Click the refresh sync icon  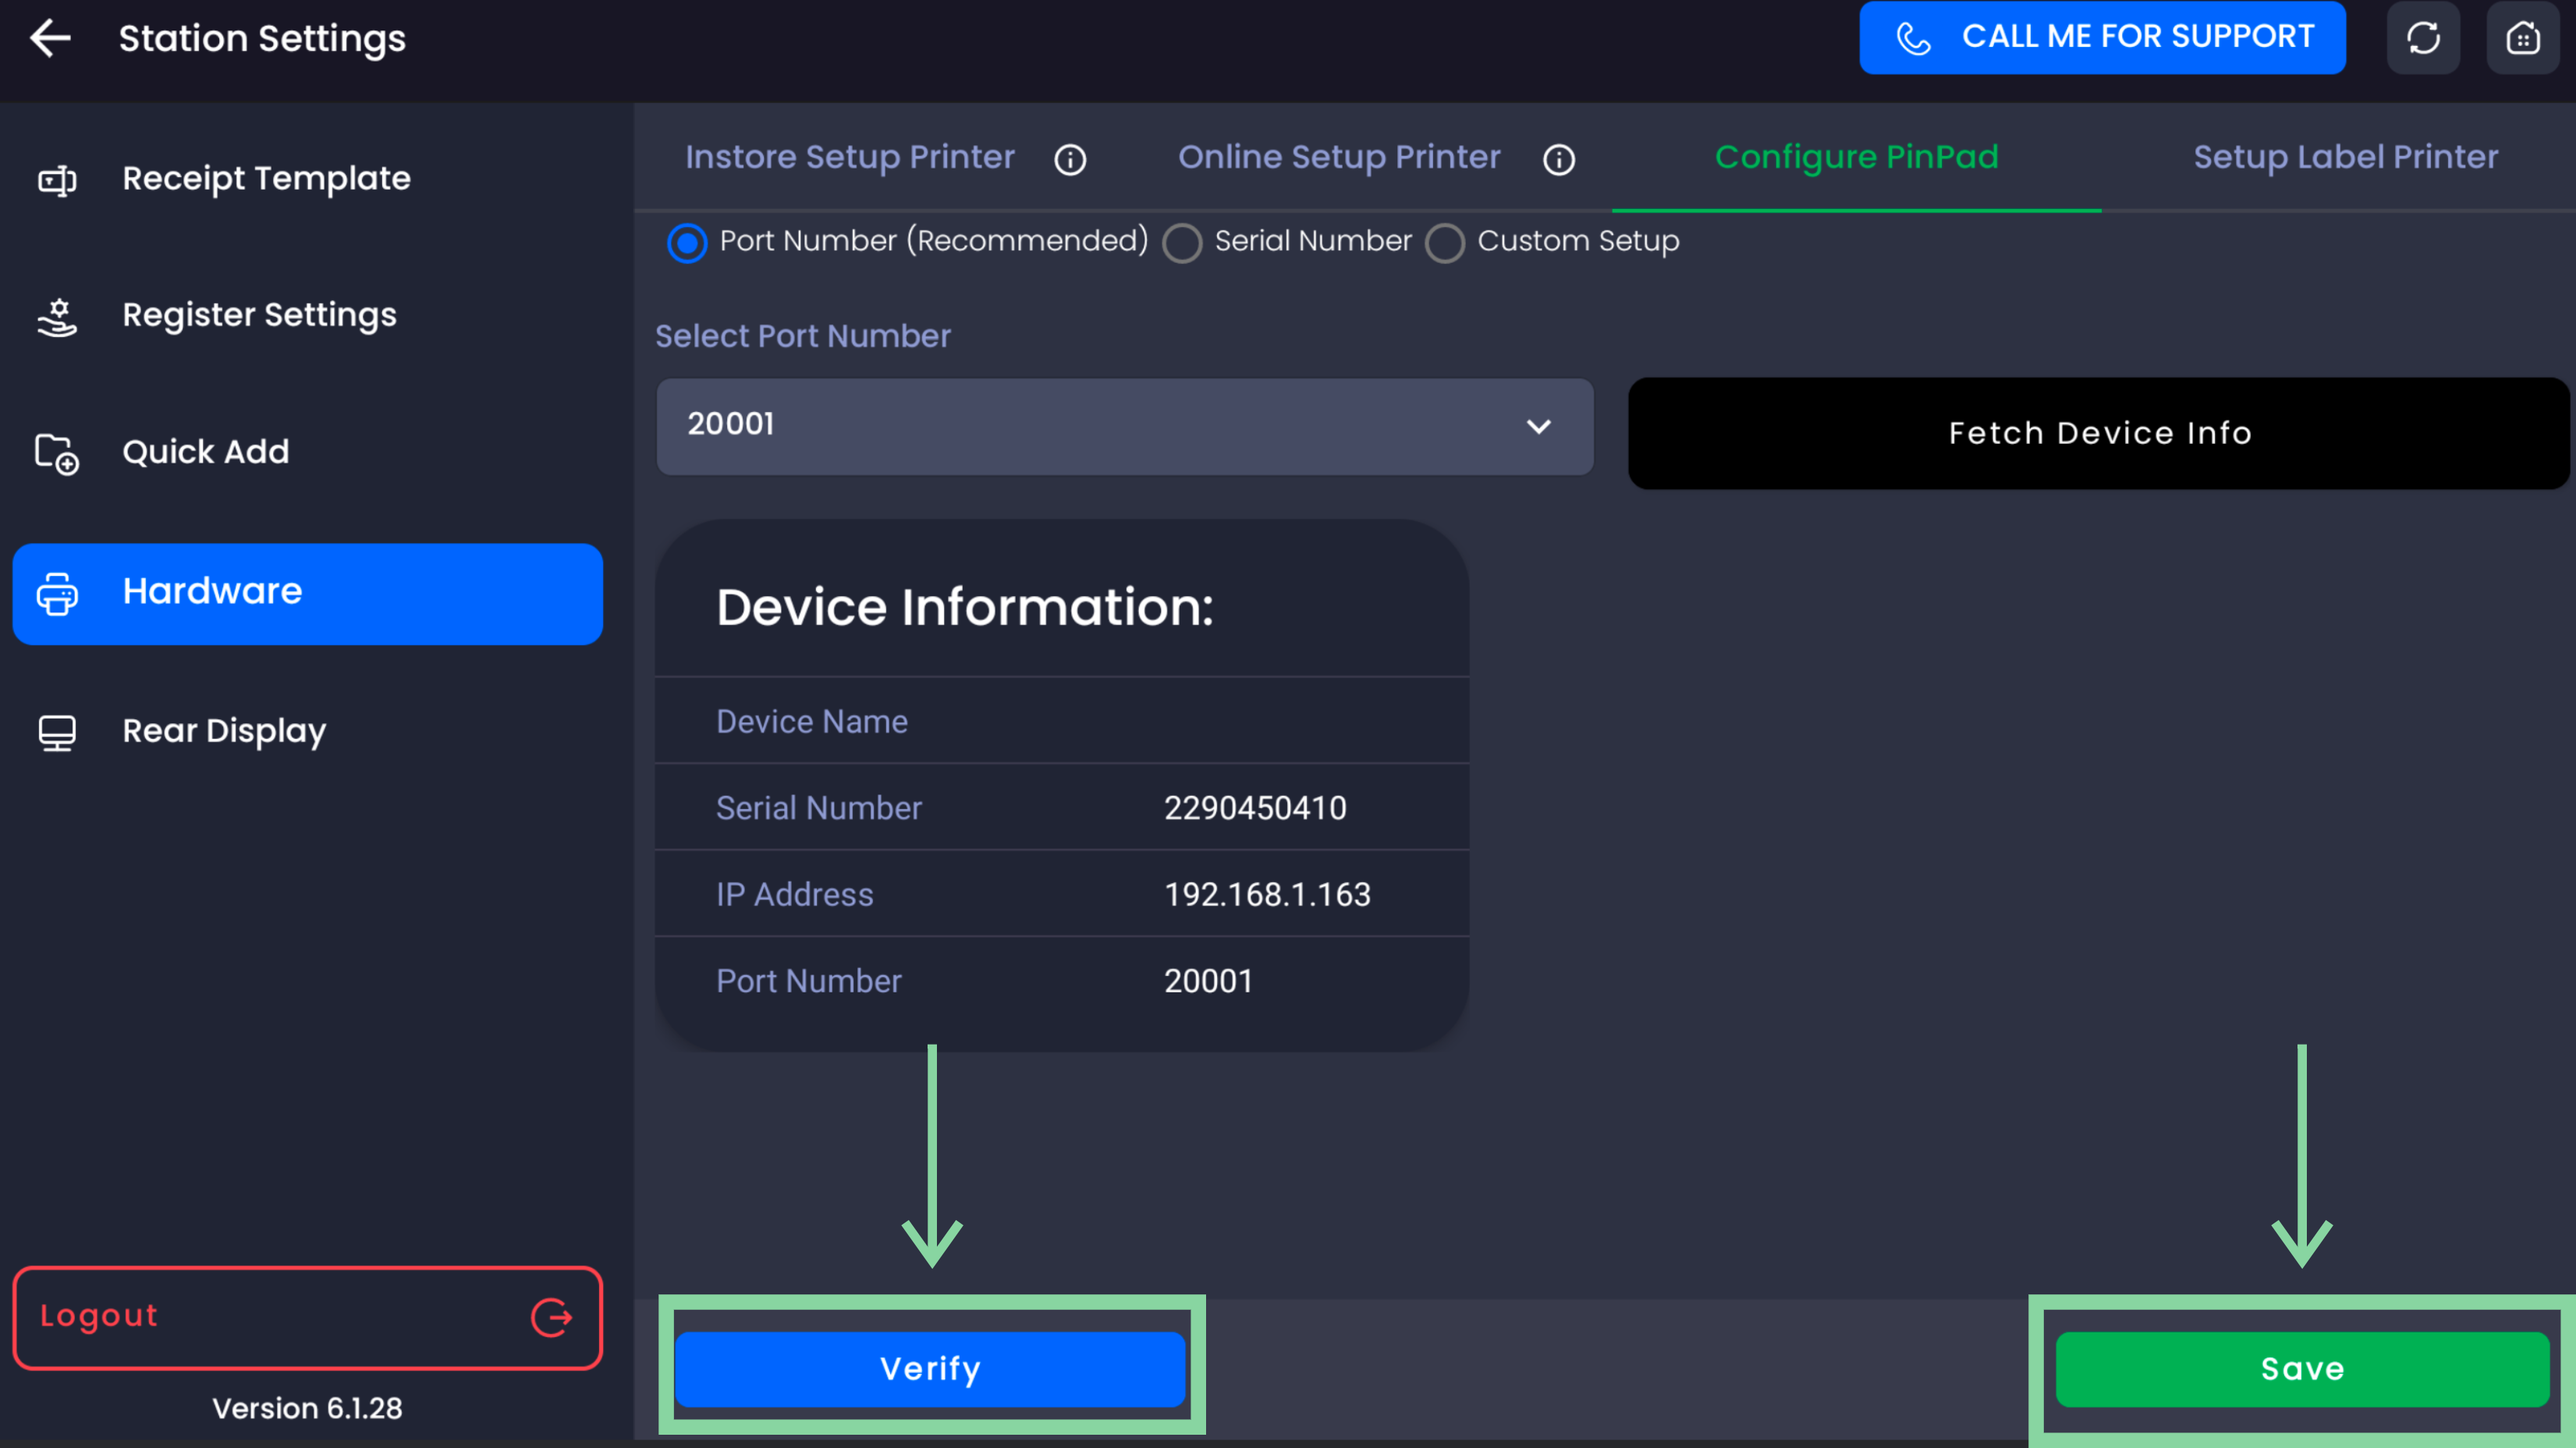point(2422,39)
